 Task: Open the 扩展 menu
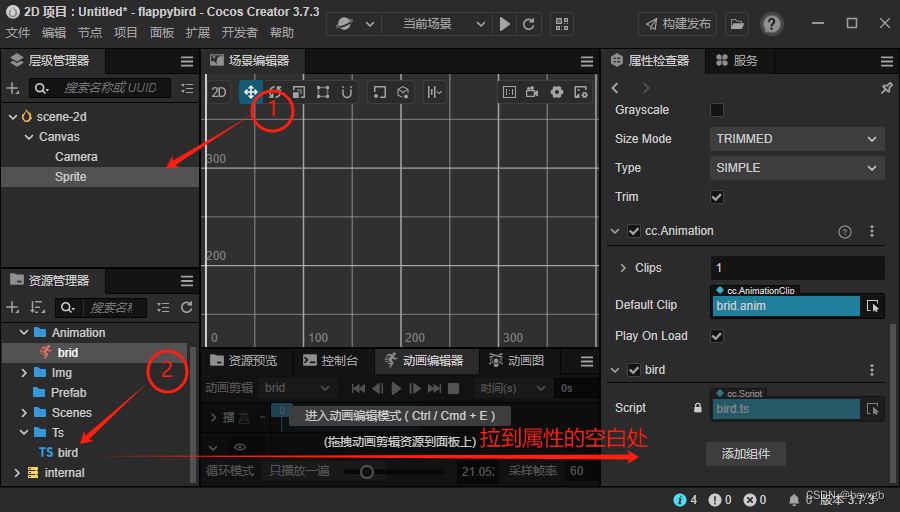point(197,33)
